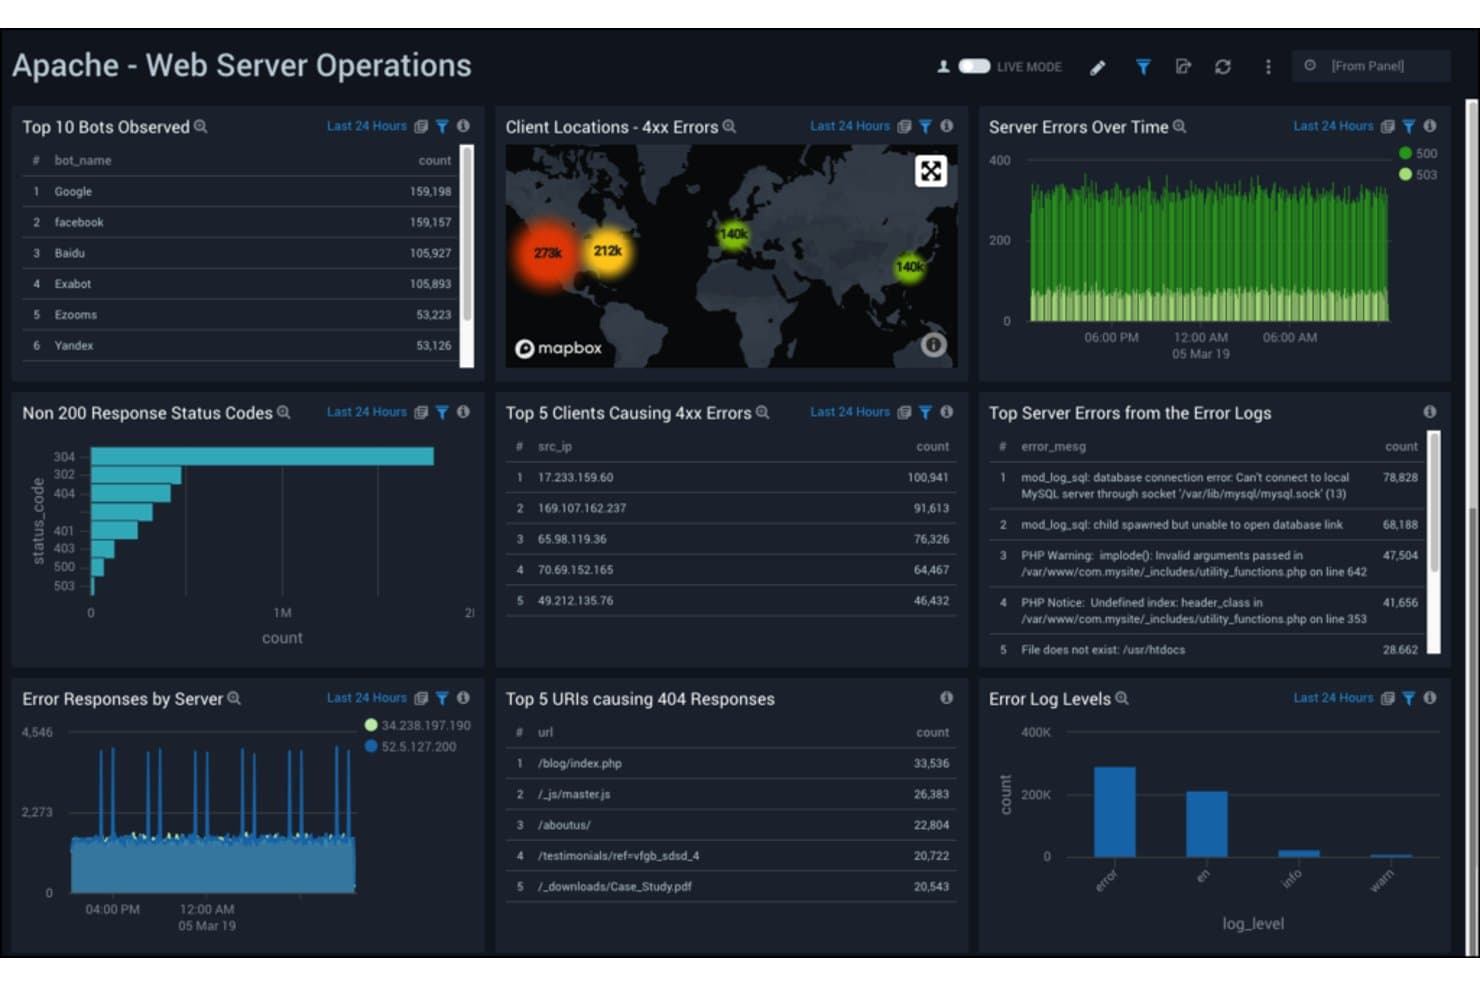The height and width of the screenshot is (987, 1480).
Task: Select the 273k cluster on the map
Action: [x=547, y=253]
